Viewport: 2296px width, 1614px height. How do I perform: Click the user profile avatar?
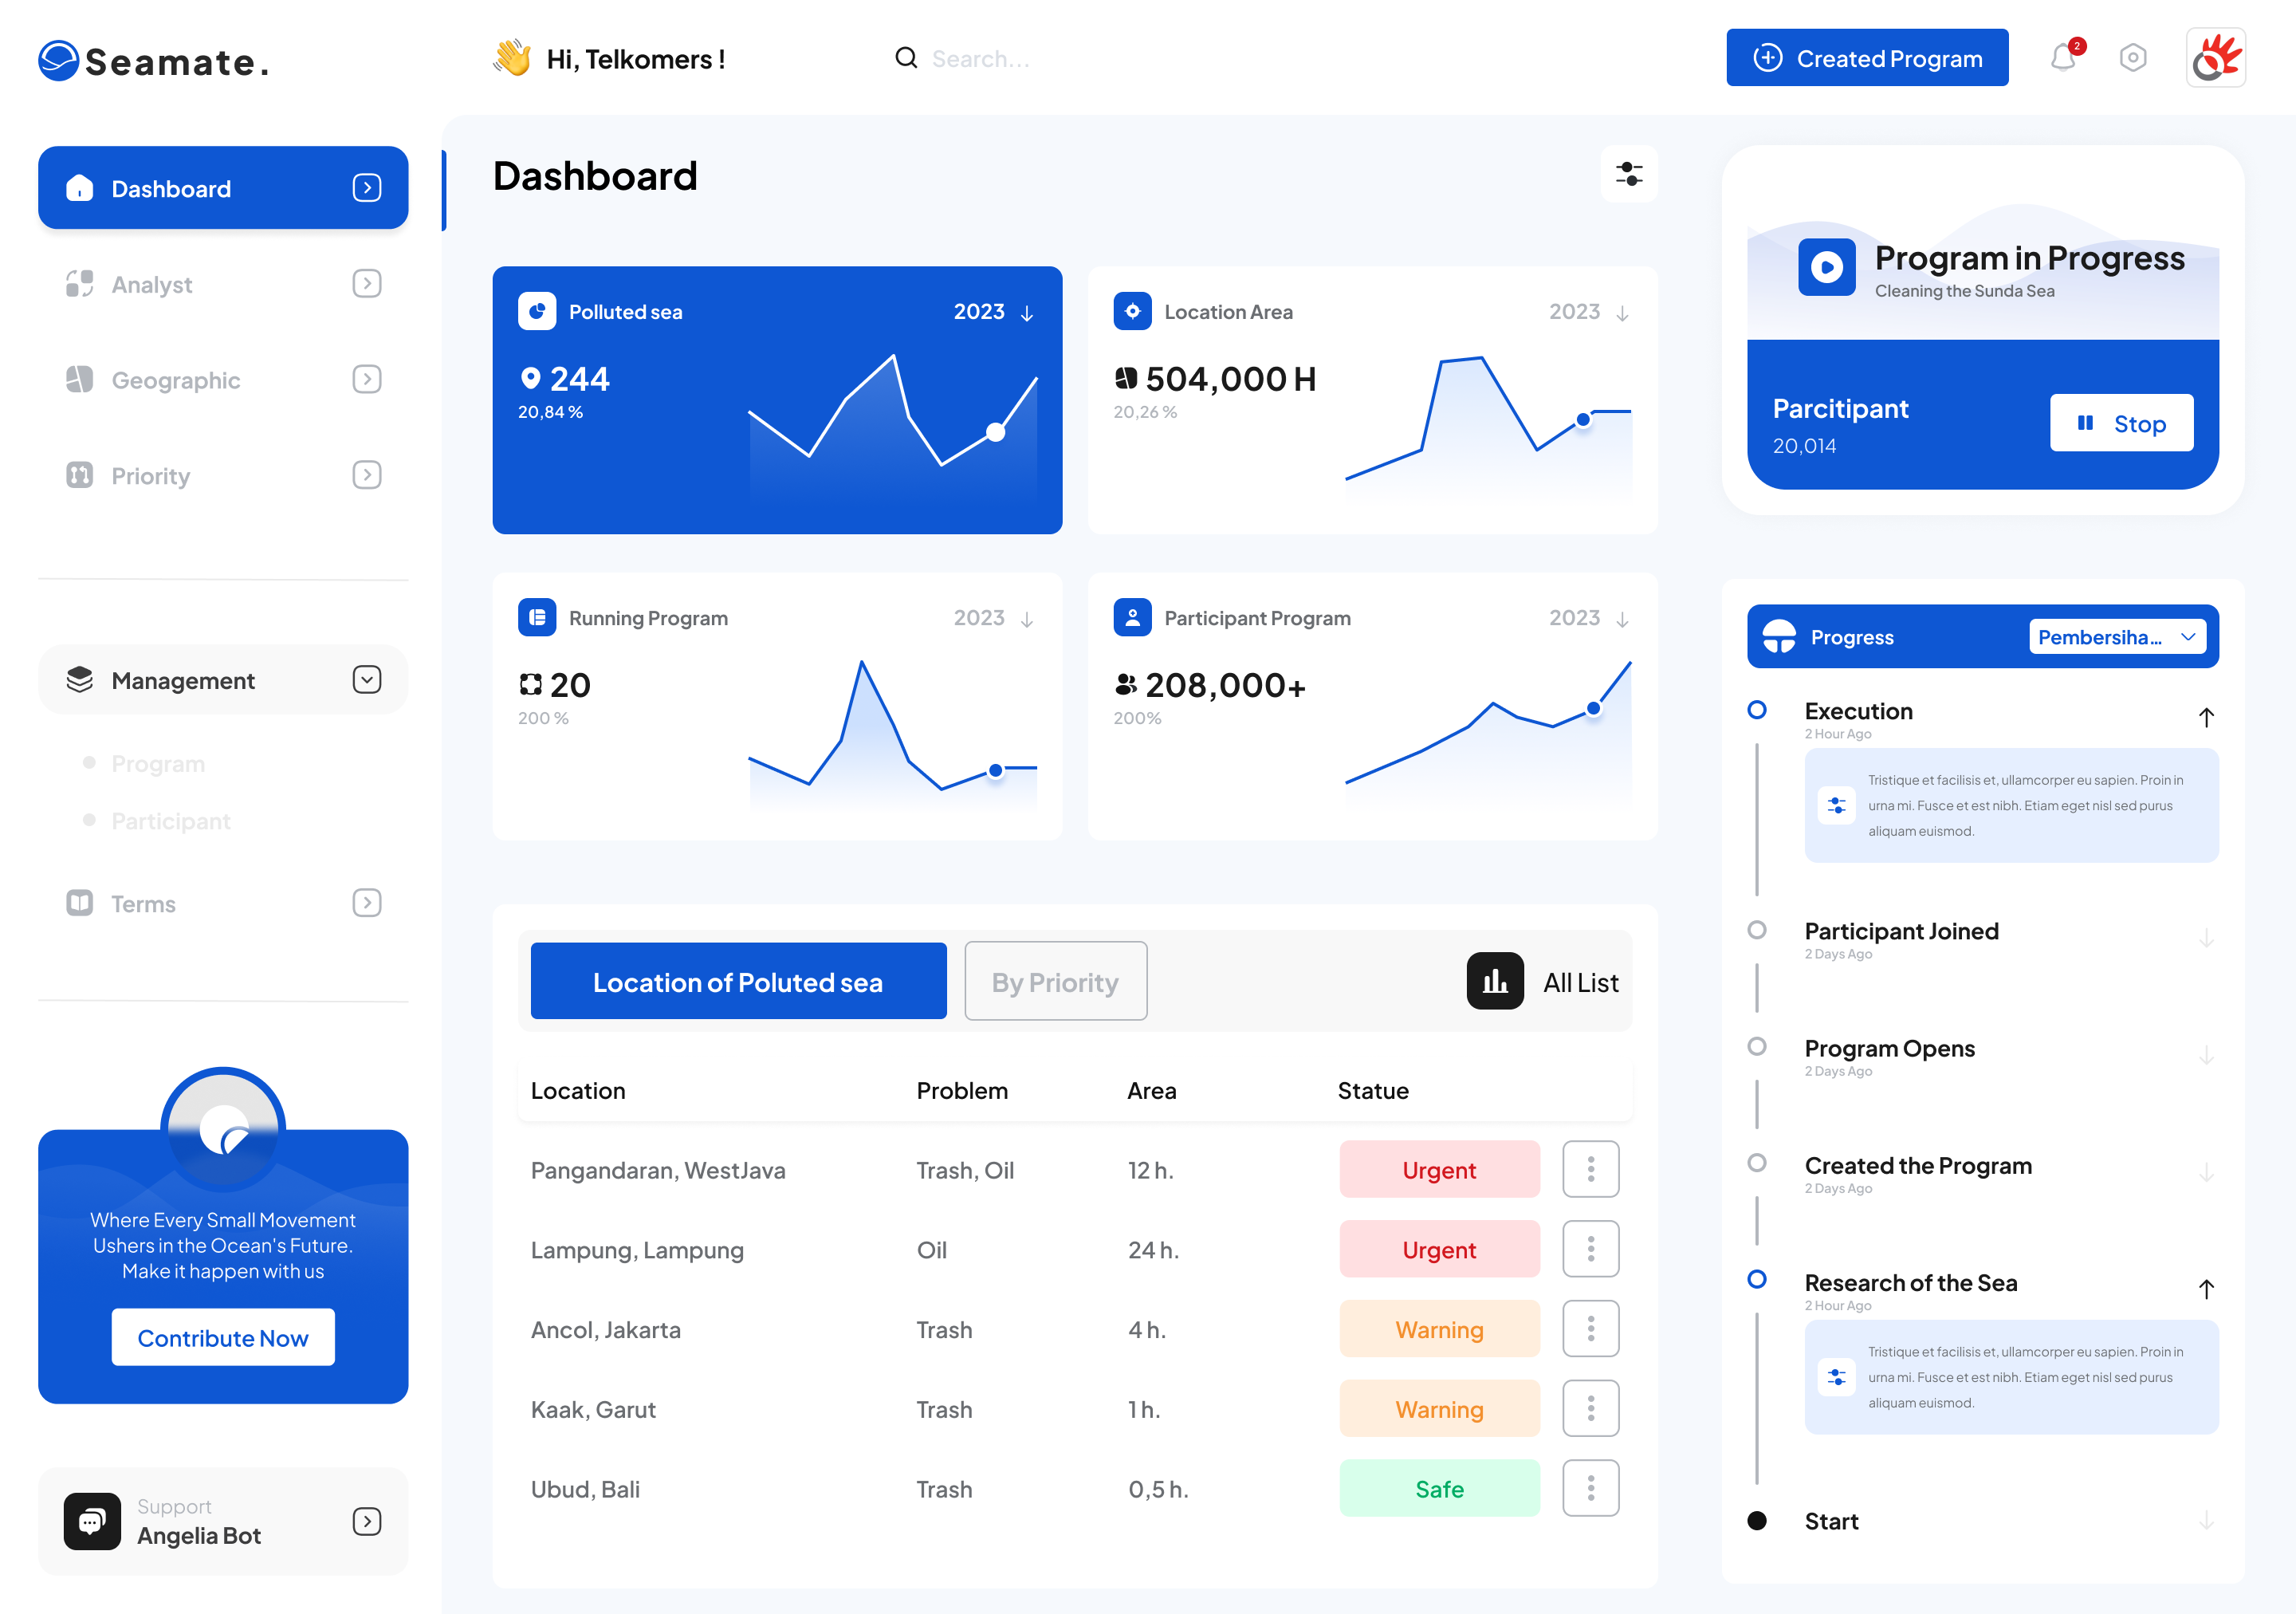[2216, 58]
